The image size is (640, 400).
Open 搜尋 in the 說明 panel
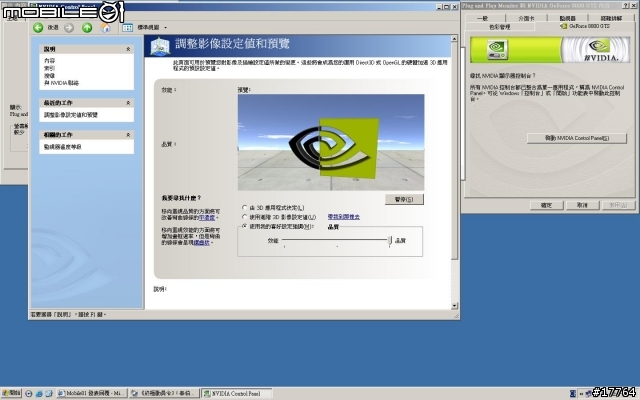point(49,76)
